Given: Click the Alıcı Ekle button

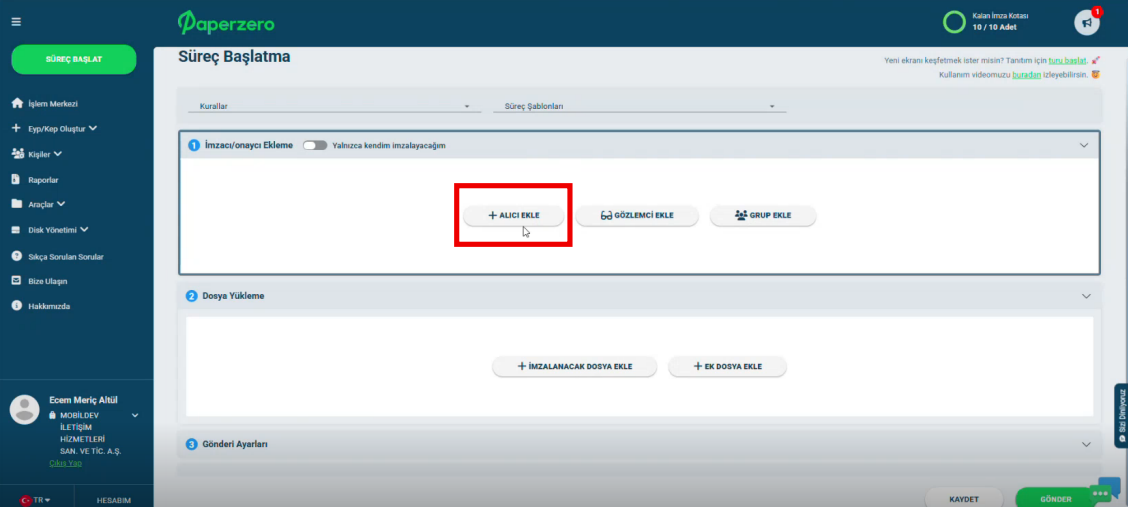Looking at the screenshot, I should [513, 215].
